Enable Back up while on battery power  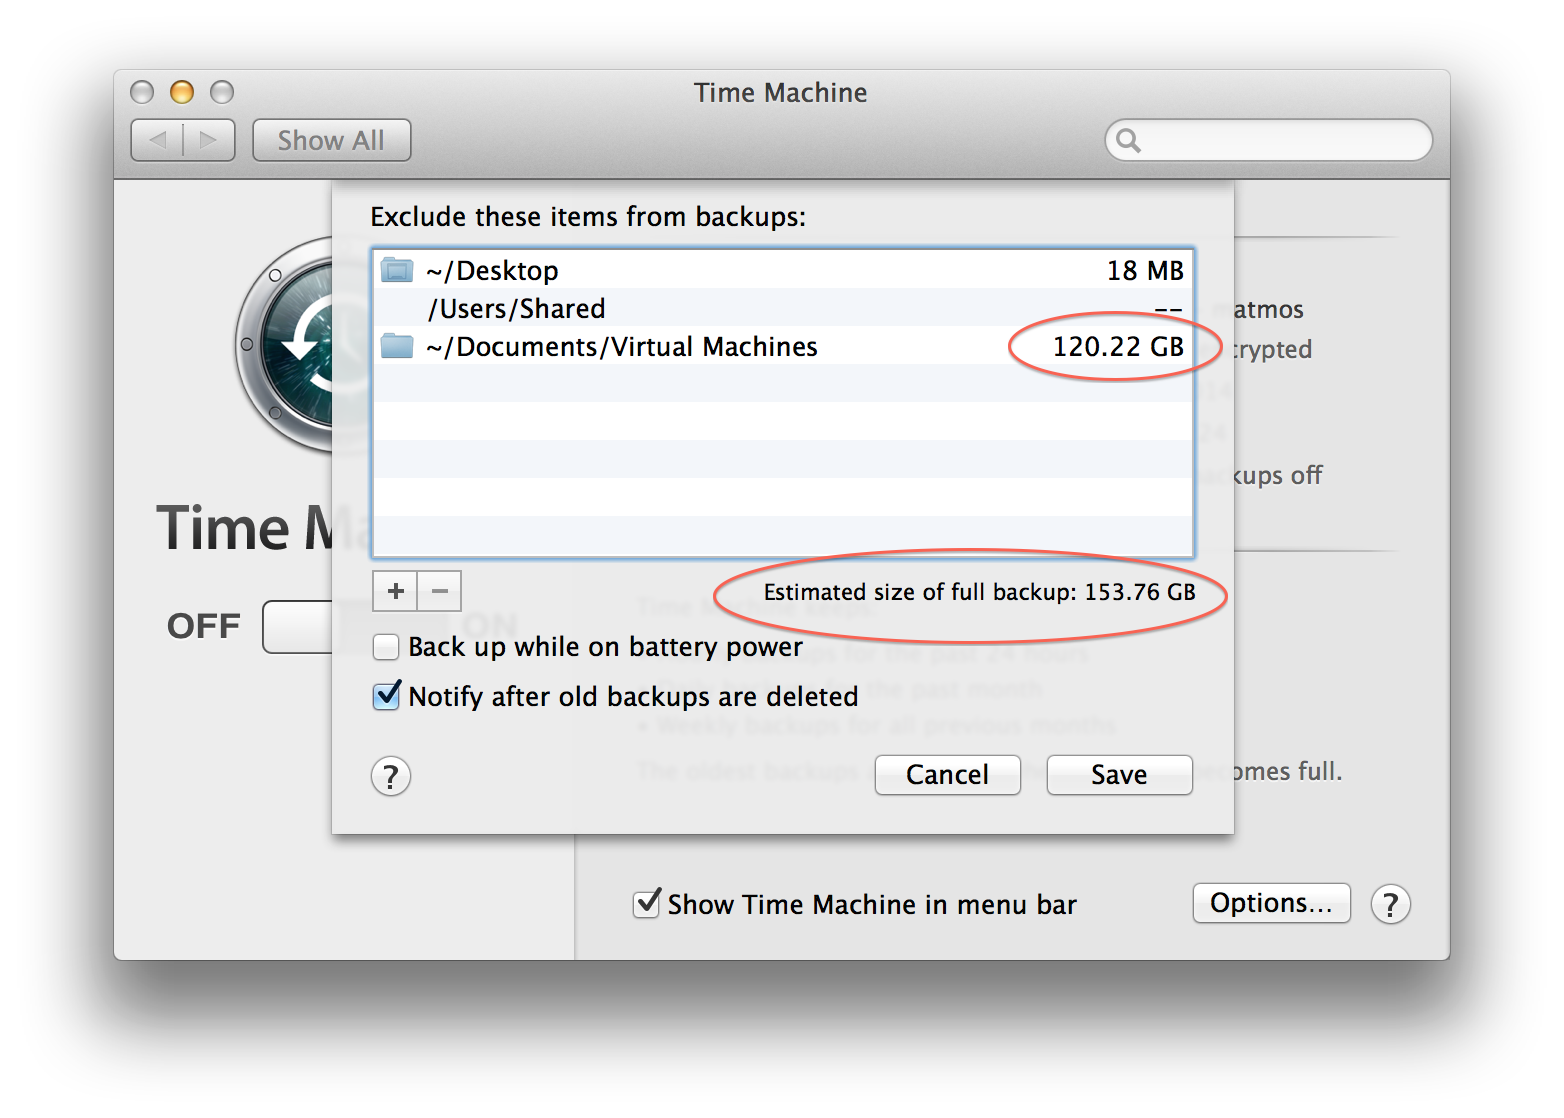point(386,647)
